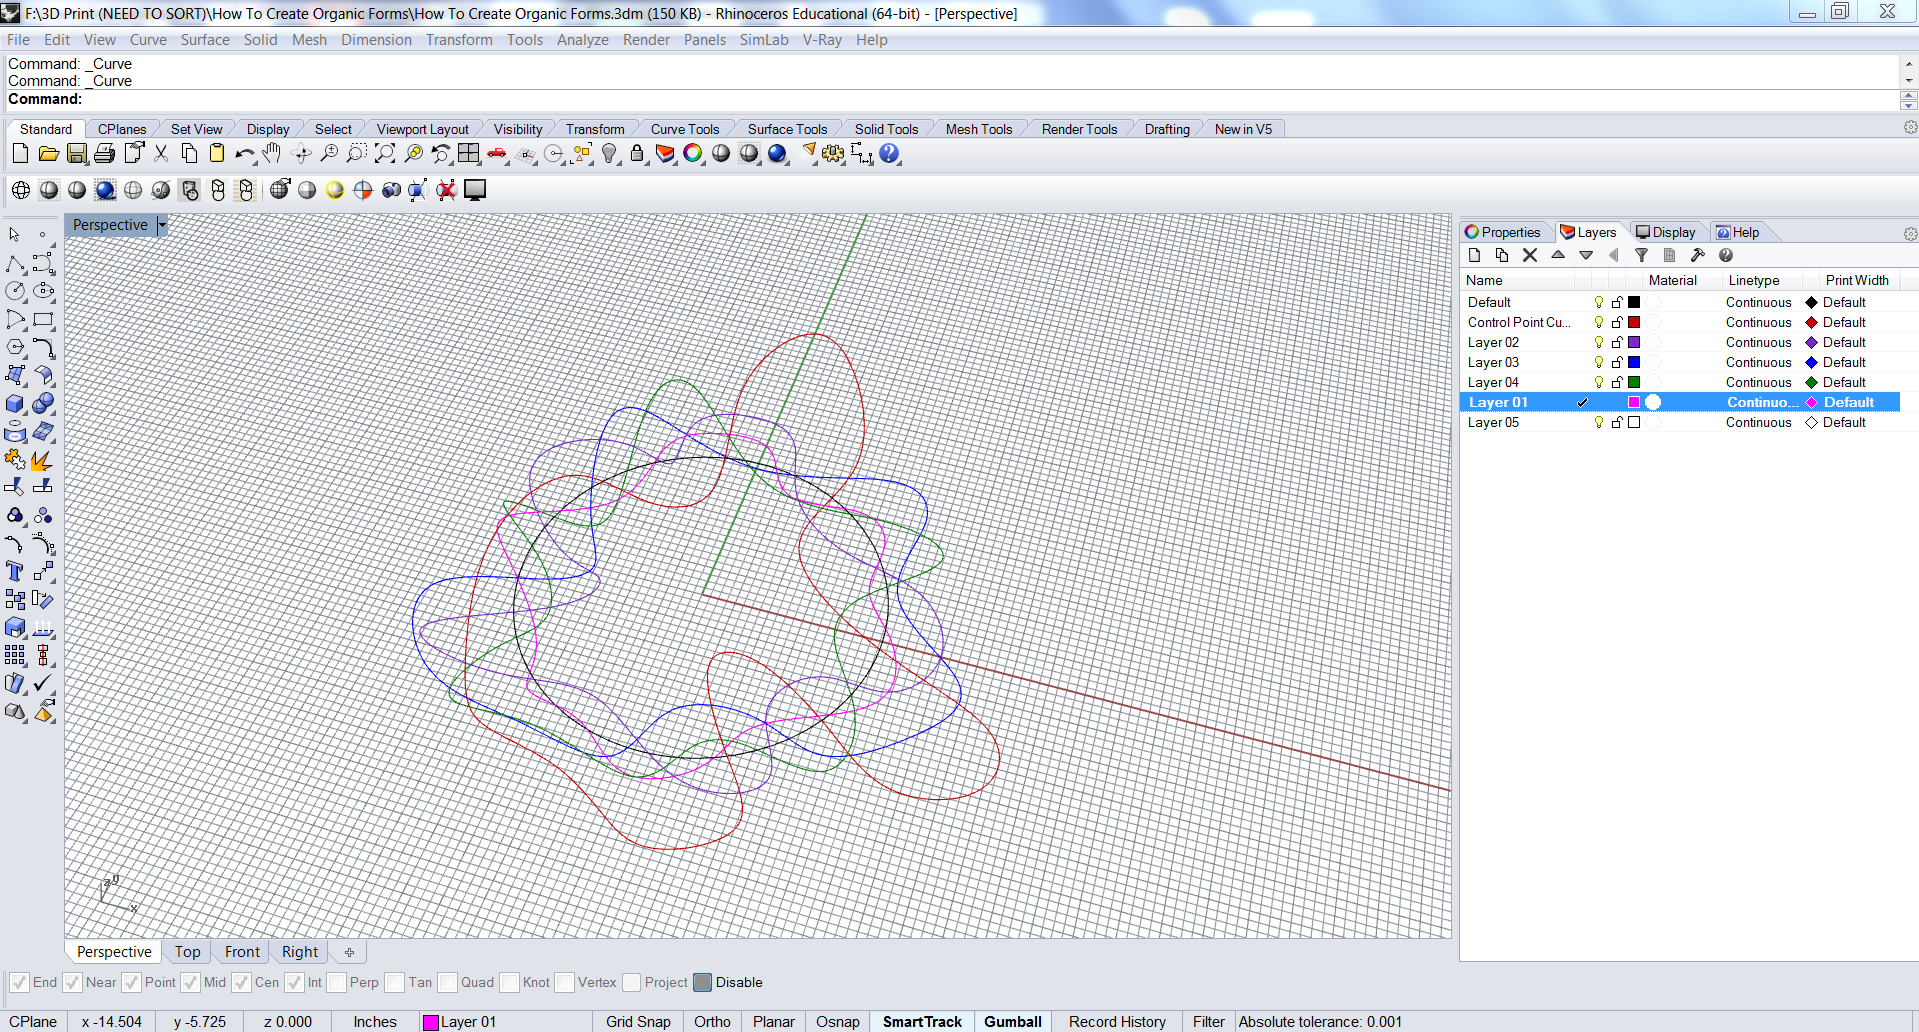Select the Polyline tool in left sidebar
This screenshot has height=1032, width=1919.
click(x=16, y=264)
